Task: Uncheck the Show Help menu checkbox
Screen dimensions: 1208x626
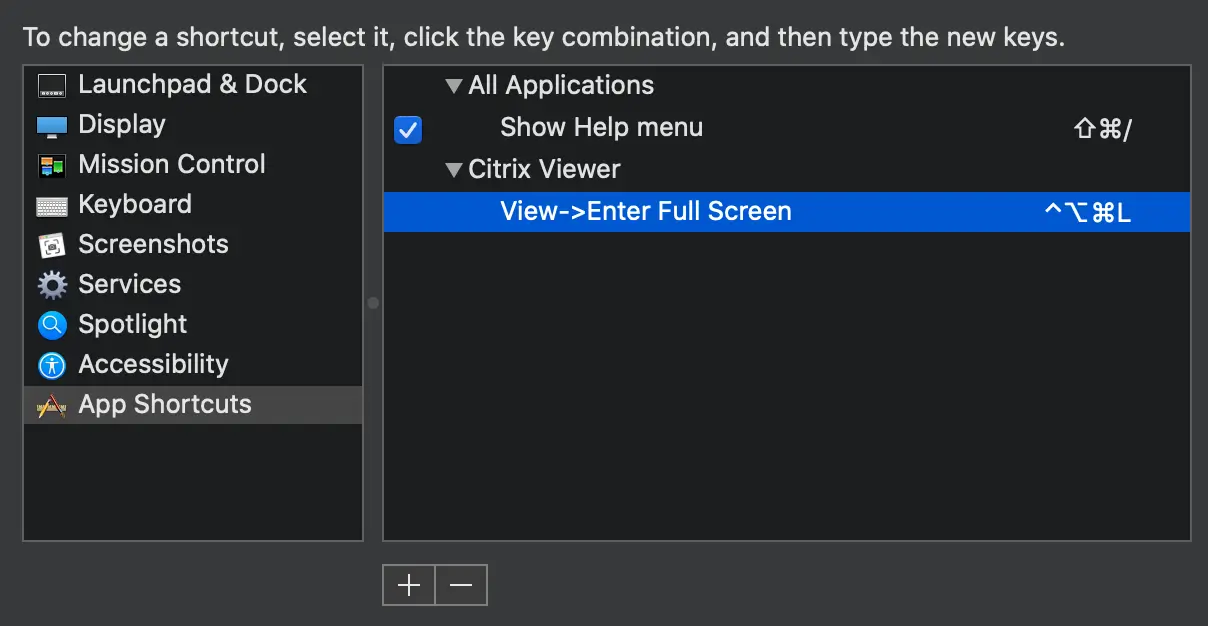Action: point(407,130)
